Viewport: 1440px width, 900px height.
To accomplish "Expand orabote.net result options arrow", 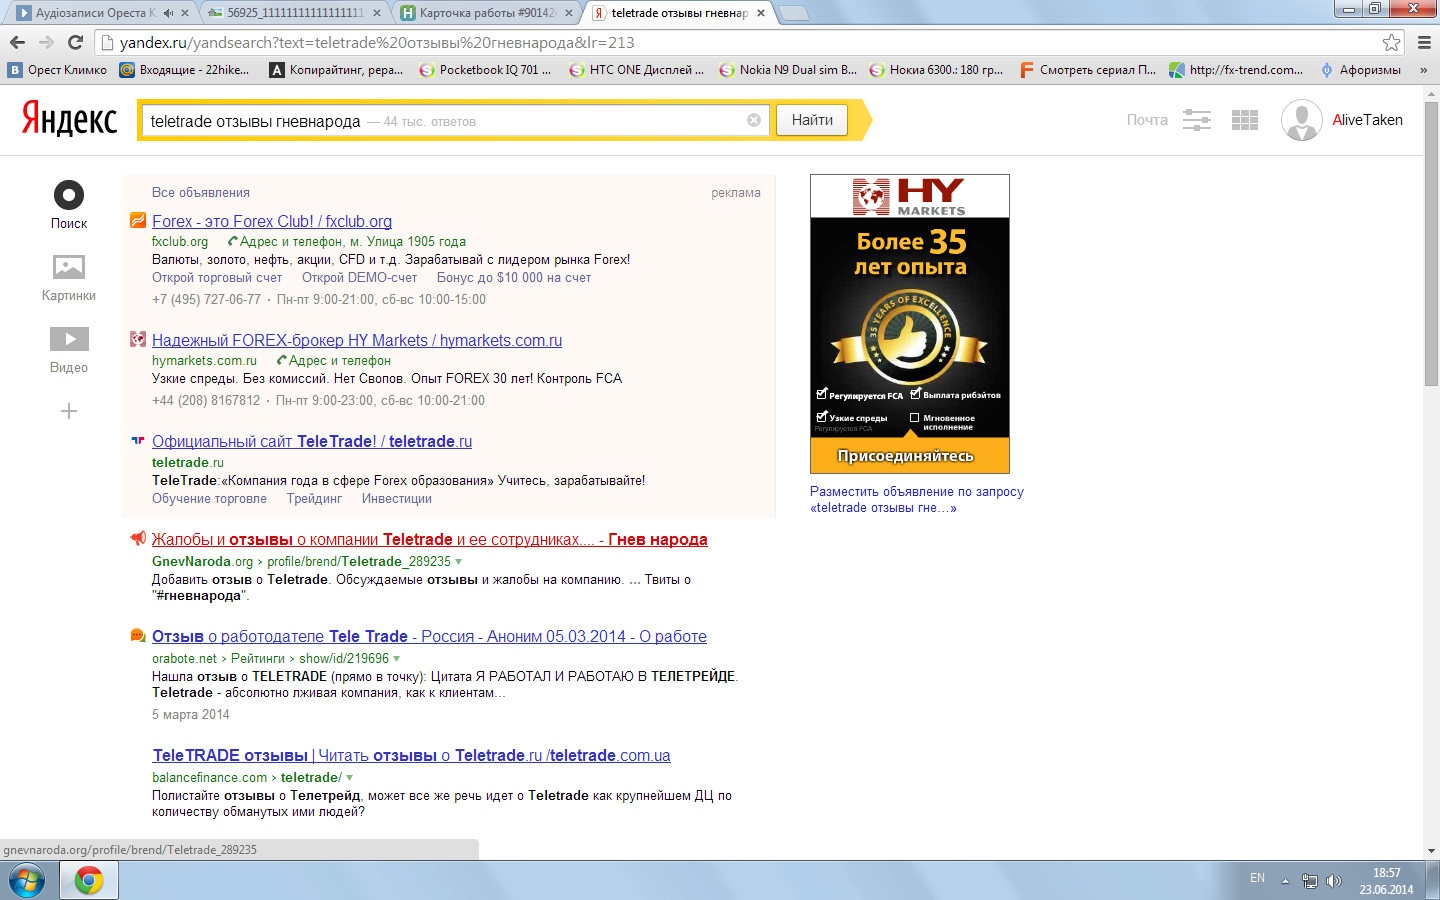I will tap(397, 659).
